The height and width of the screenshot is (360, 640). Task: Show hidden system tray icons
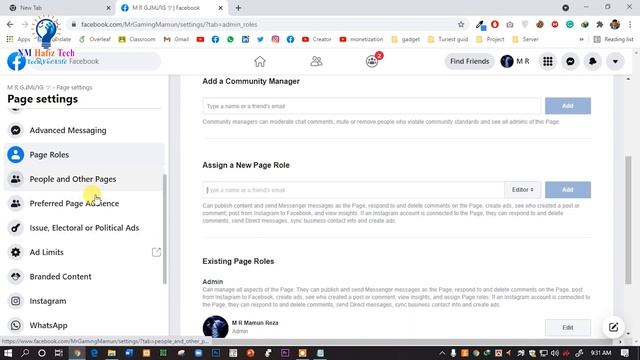[x=442, y=353]
